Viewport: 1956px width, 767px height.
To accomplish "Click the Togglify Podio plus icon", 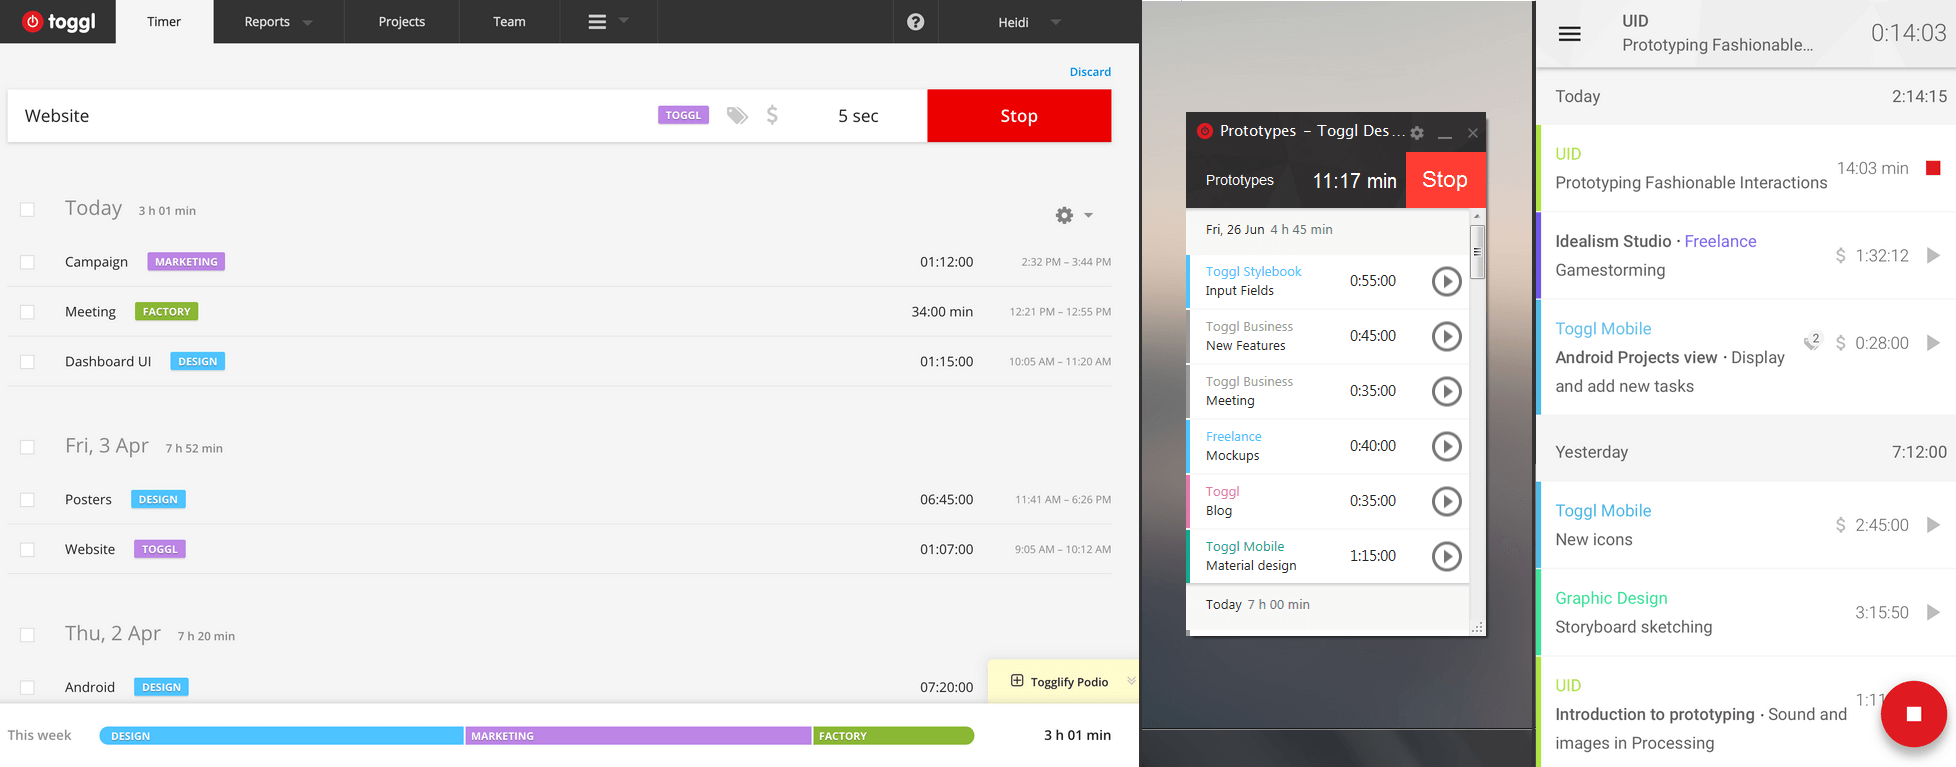I will point(1017,681).
